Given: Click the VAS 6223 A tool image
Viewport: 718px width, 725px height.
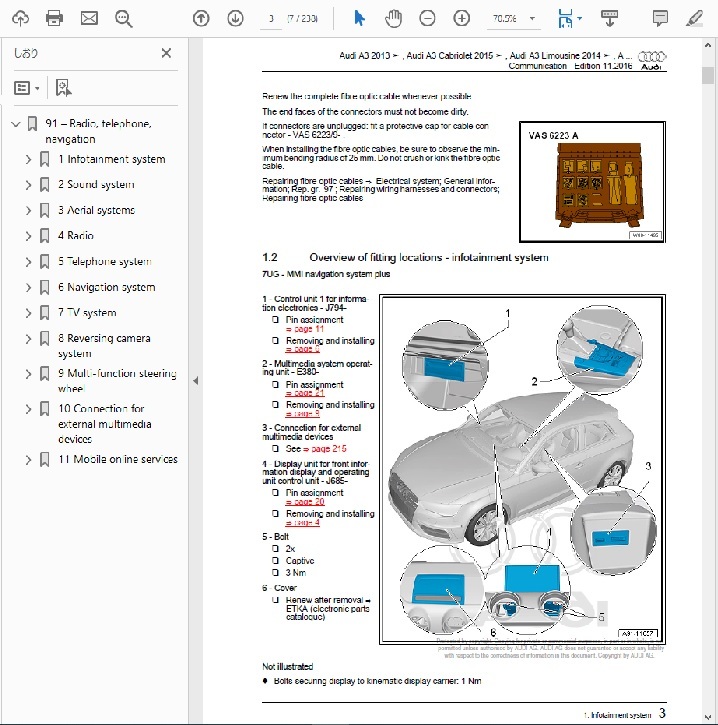Looking at the screenshot, I should tap(592, 182).
